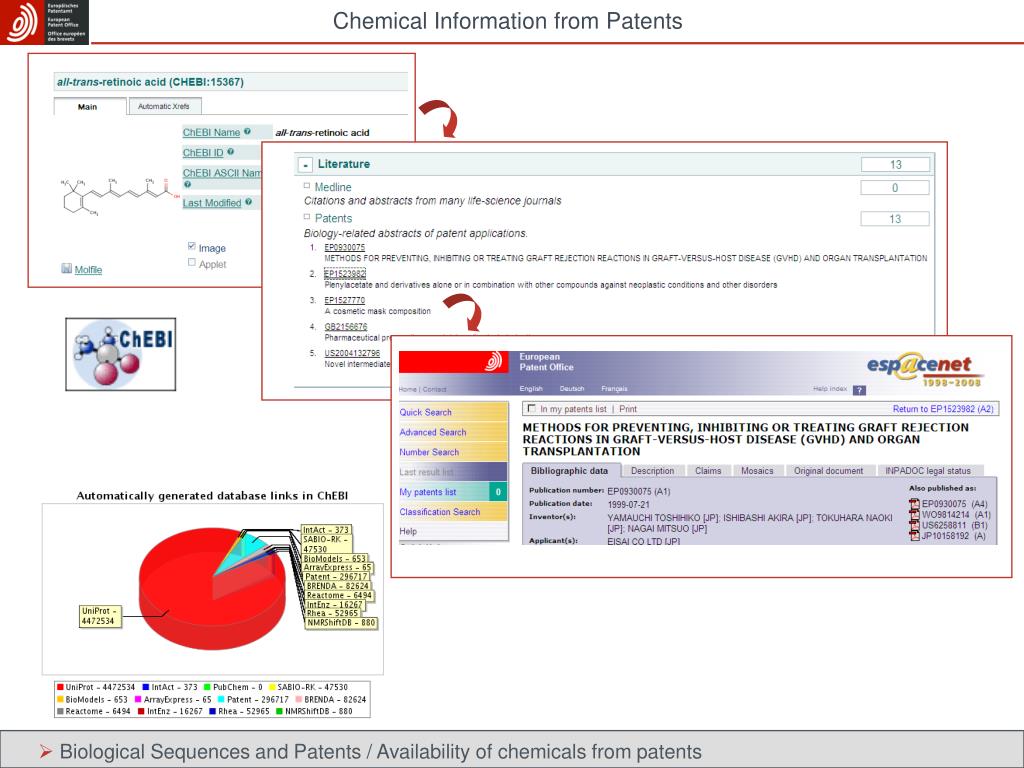1024x768 pixels.
Task: Open the Help index question mark icon
Action: [859, 390]
